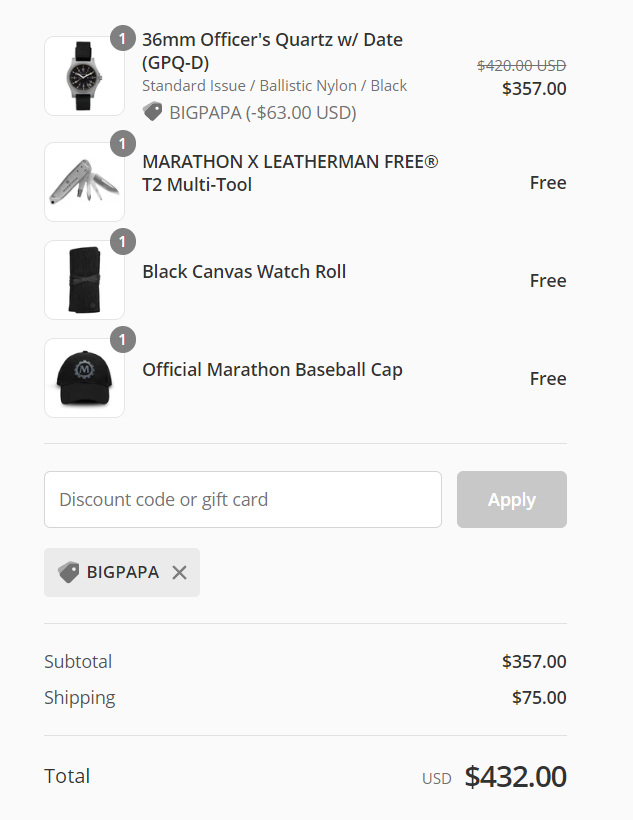The width and height of the screenshot is (633, 820).
Task: Click the Leatherman multi-tool thumbnail
Action: (84, 182)
